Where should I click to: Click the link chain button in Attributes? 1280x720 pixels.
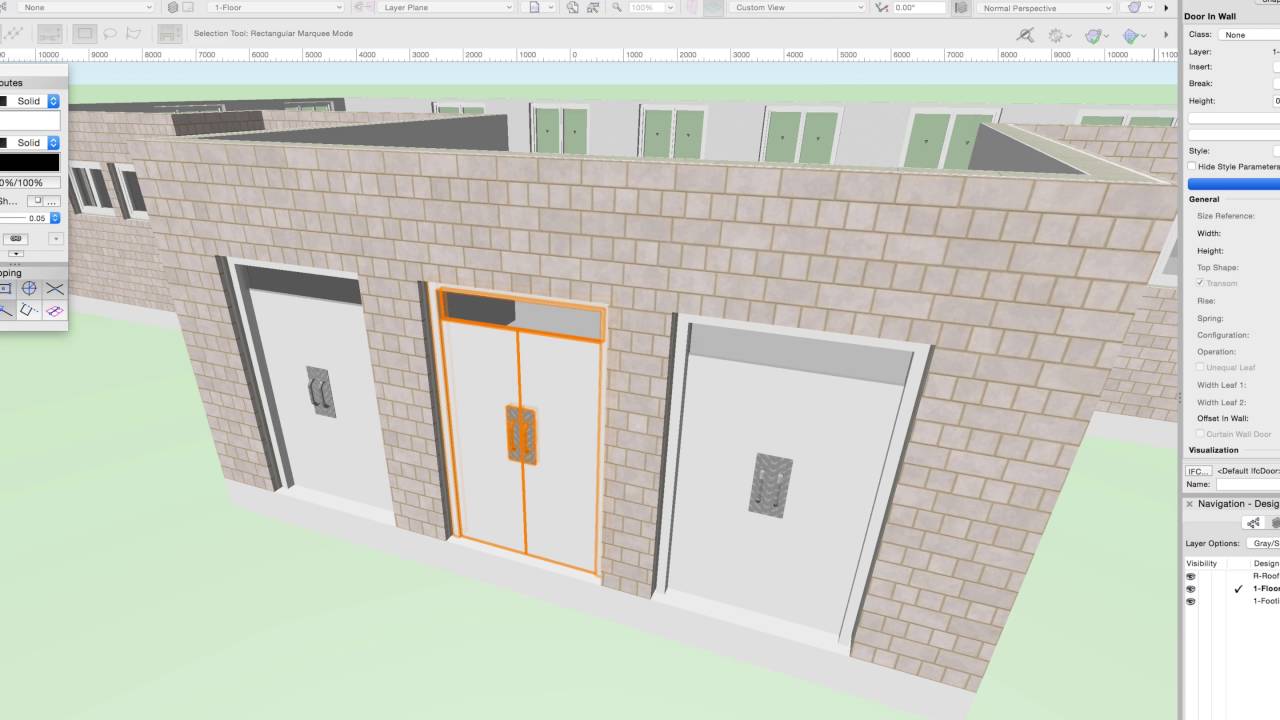click(x=15, y=239)
